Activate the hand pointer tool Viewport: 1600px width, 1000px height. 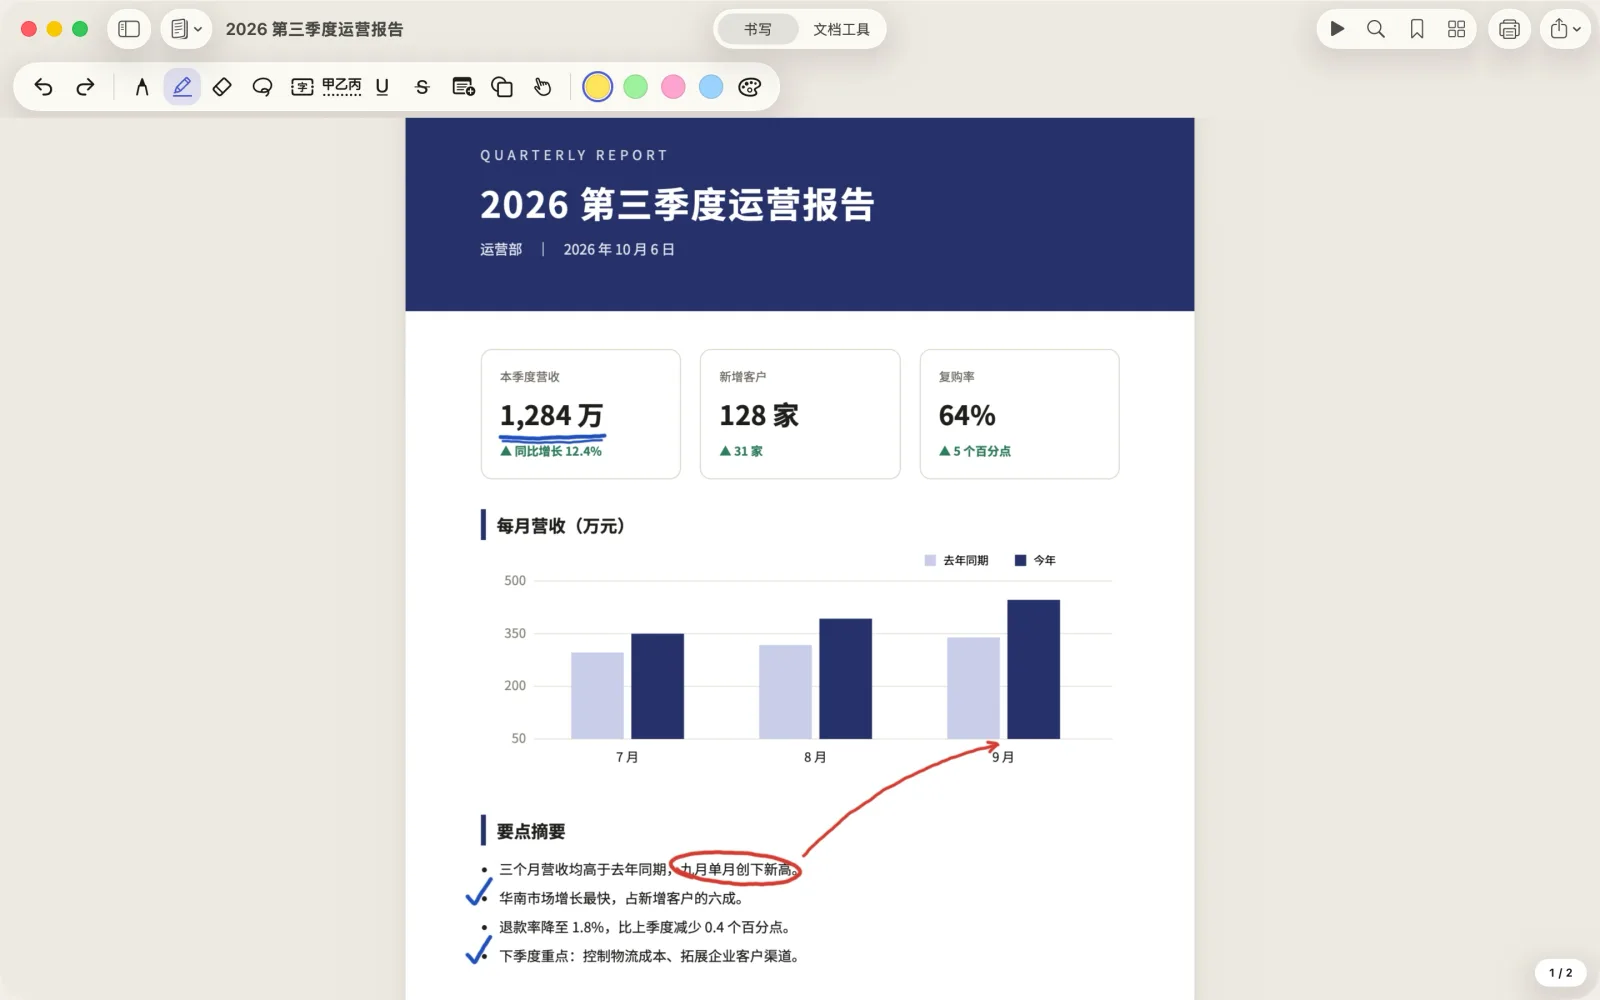542,87
